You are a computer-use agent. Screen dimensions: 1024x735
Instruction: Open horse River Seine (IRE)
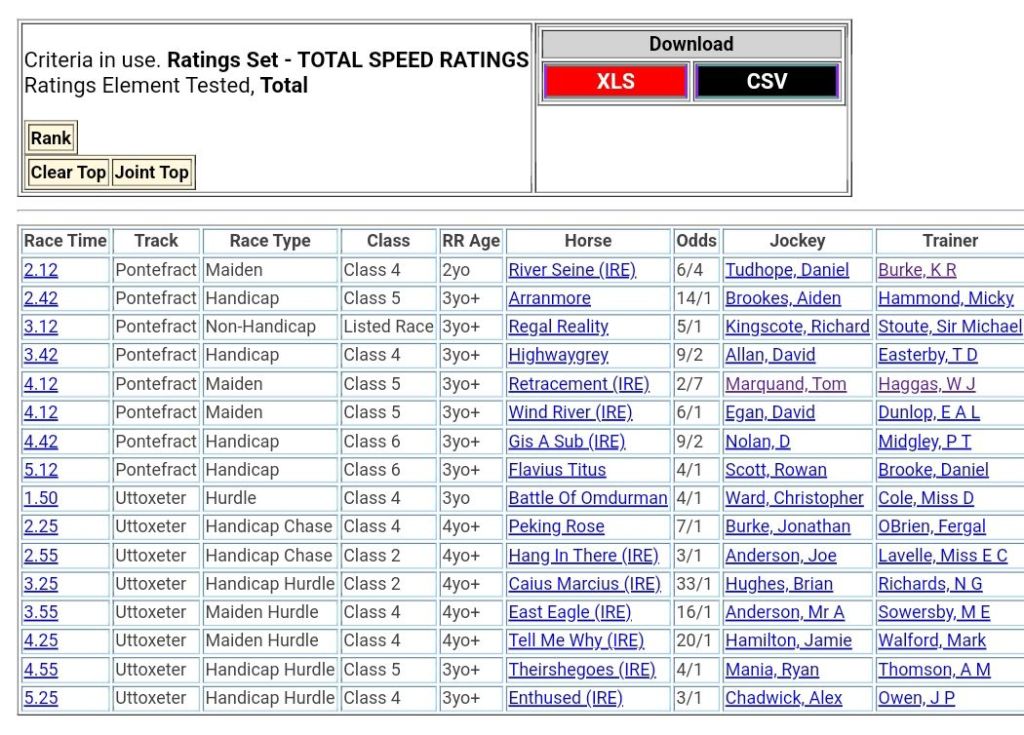pyautogui.click(x=572, y=270)
